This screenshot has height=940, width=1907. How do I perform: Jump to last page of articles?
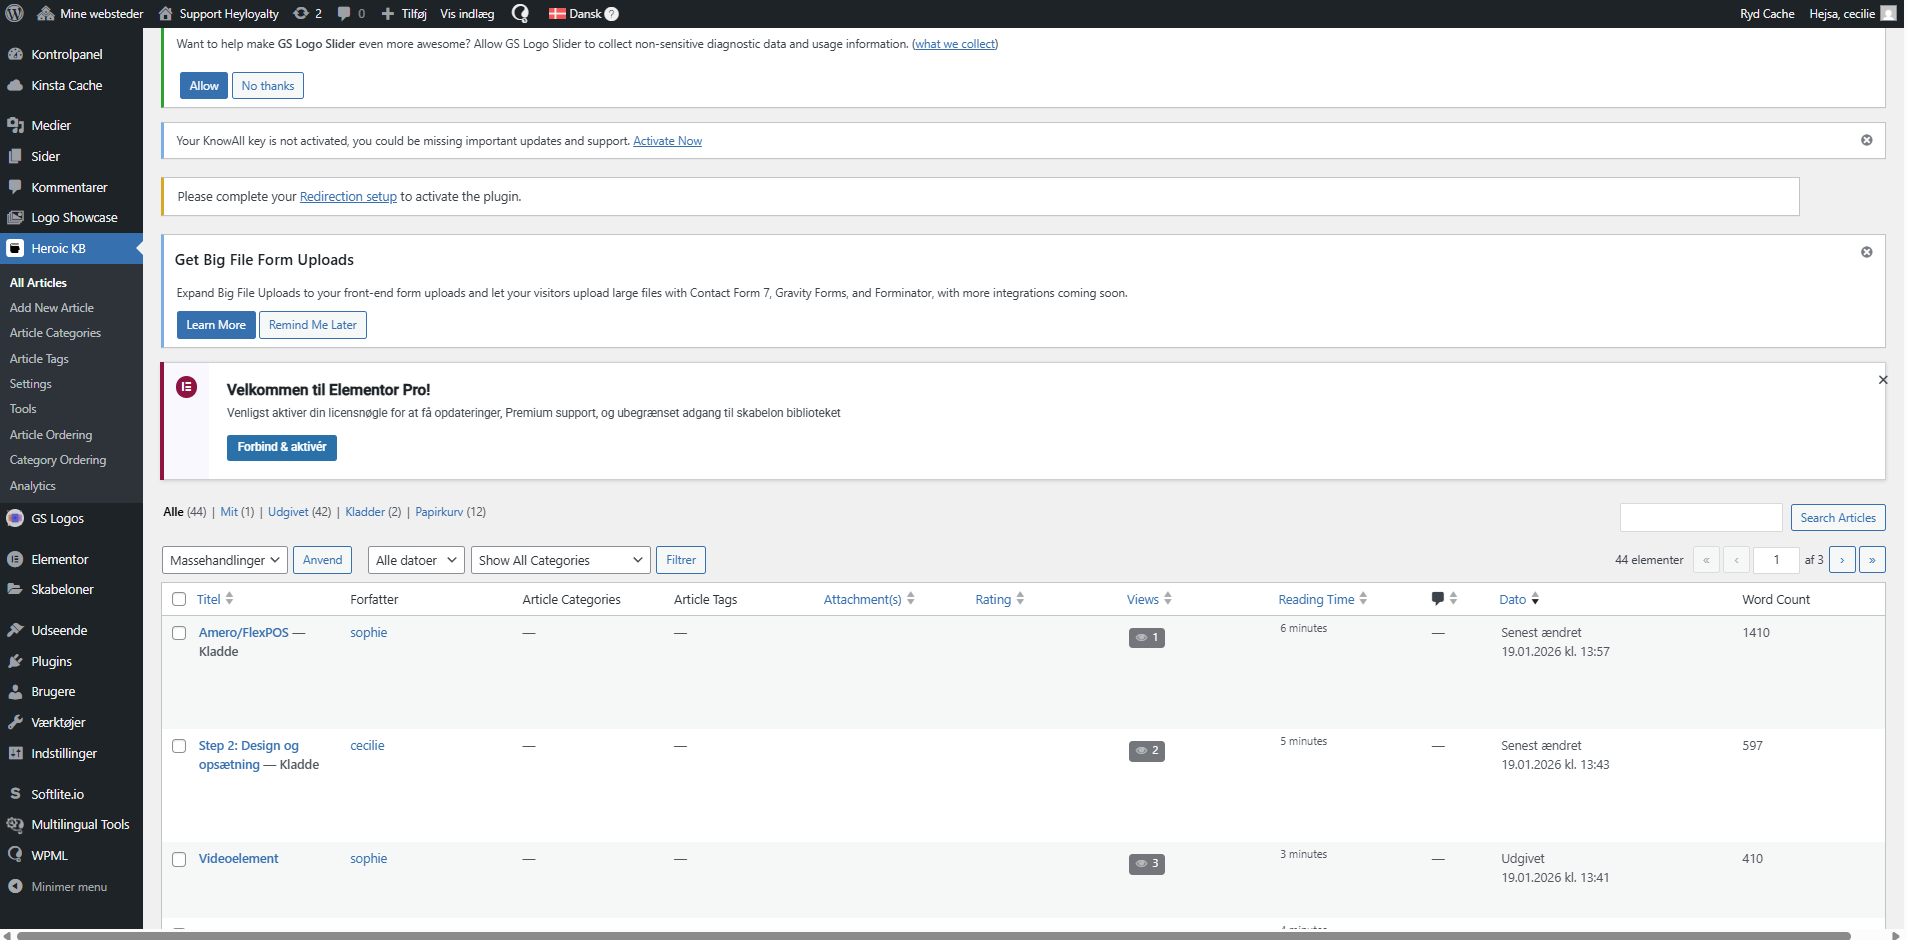(x=1871, y=560)
